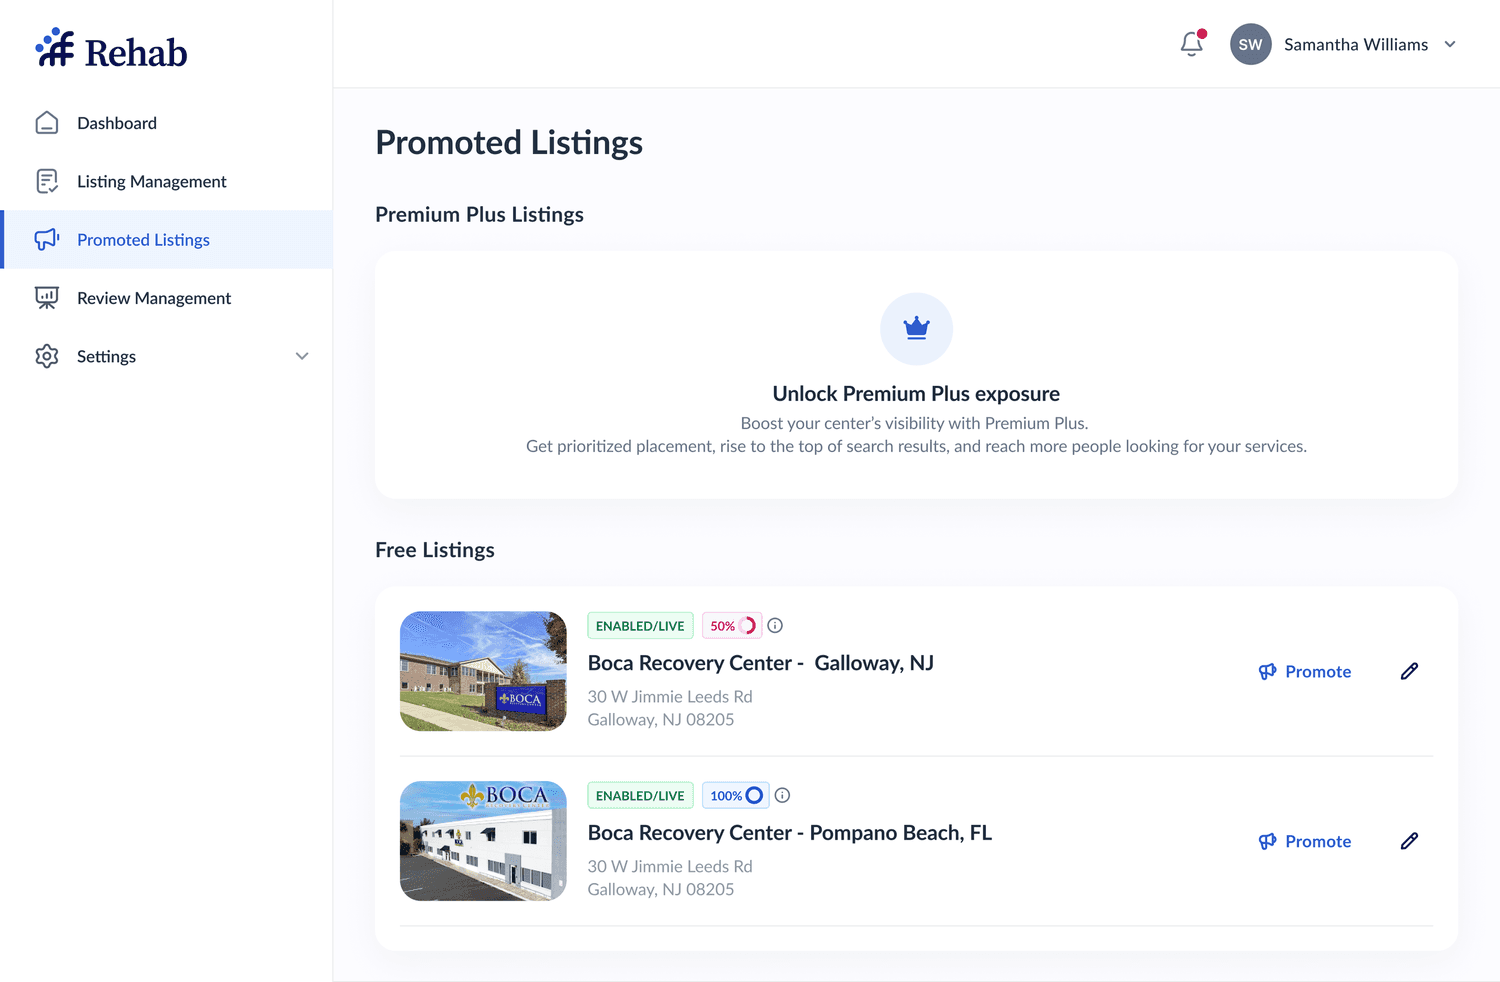
Task: Click info icon next to 50% badge
Action: tap(775, 626)
